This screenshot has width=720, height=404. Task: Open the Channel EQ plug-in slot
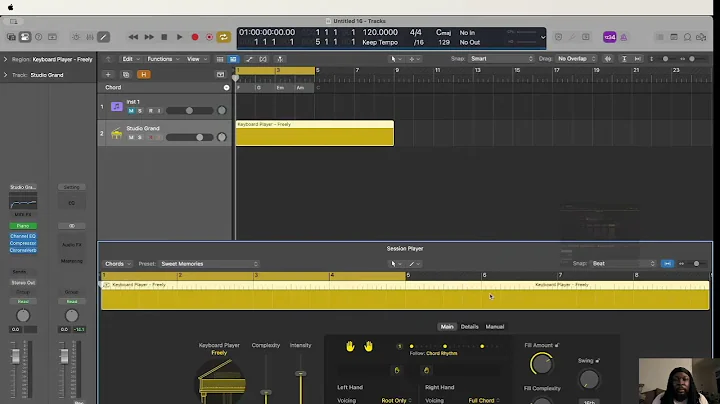[23, 236]
